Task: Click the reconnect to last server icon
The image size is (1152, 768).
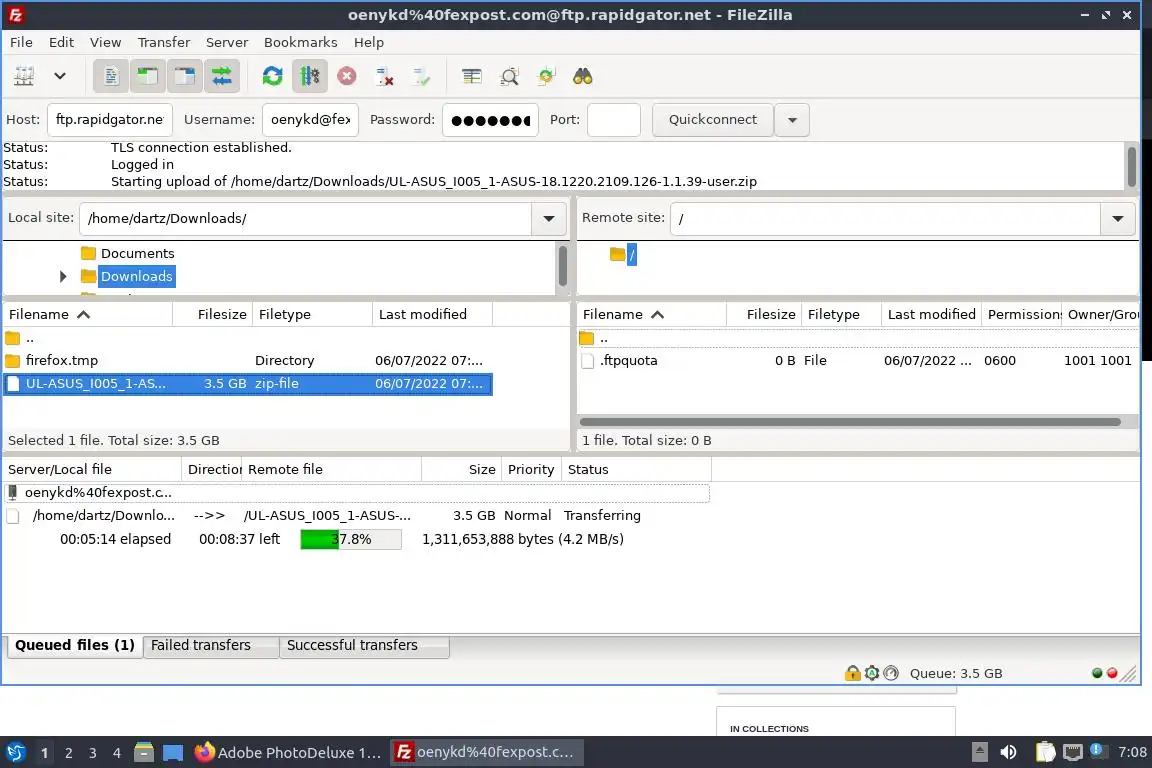Action: pyautogui.click(x=421, y=76)
